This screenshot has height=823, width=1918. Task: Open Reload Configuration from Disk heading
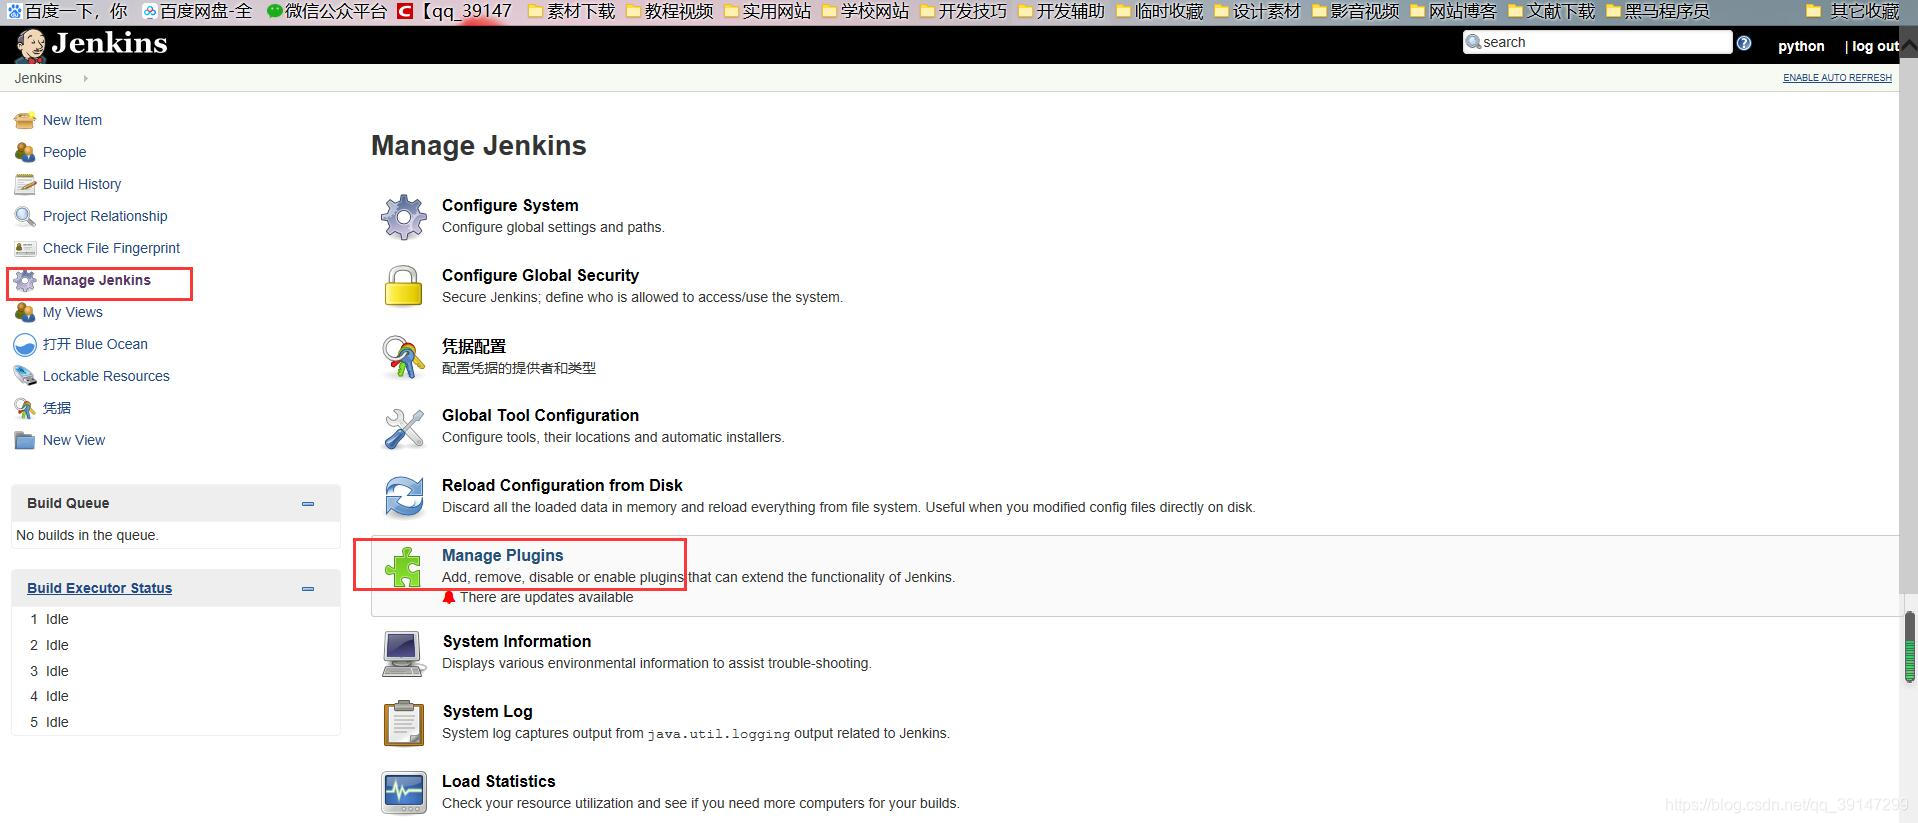pyautogui.click(x=562, y=485)
